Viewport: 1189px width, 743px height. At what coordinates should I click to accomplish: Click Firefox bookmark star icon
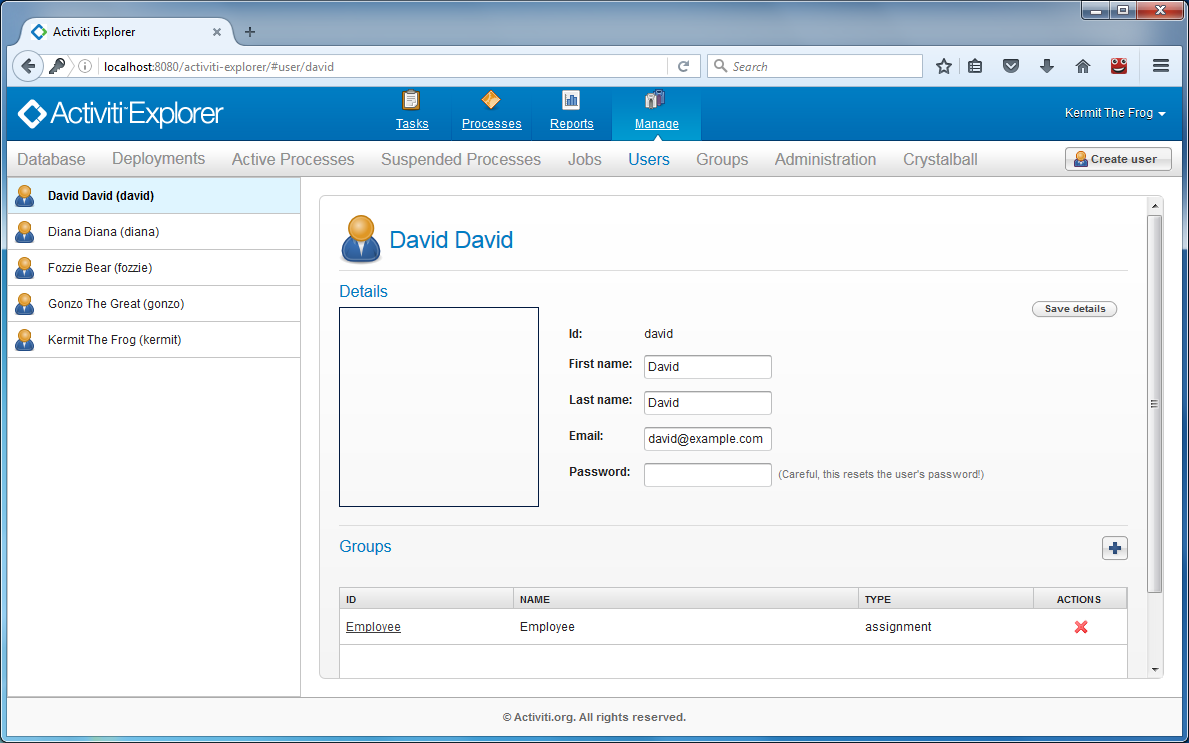[x=943, y=66]
